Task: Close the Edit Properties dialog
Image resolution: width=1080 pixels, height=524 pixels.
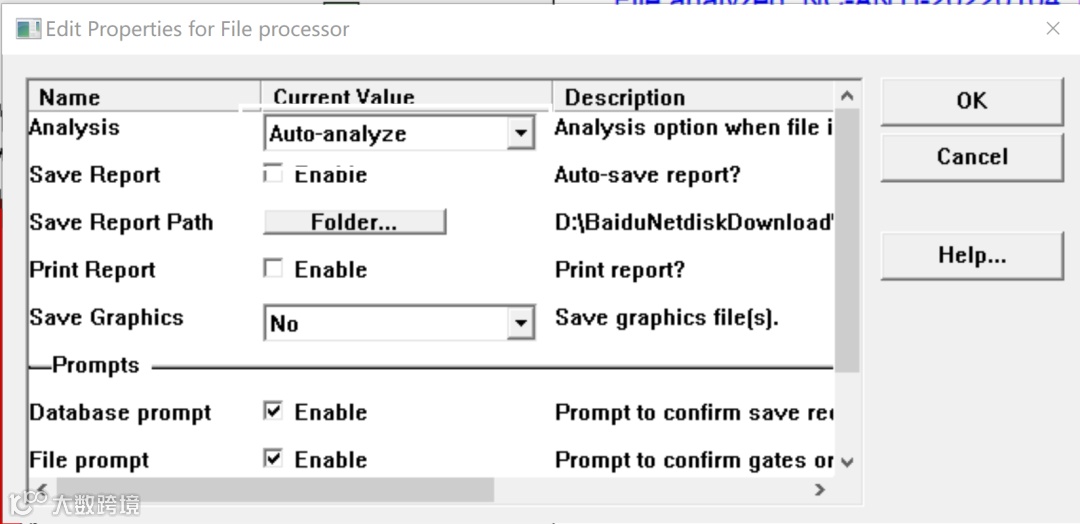Action: click(1052, 29)
